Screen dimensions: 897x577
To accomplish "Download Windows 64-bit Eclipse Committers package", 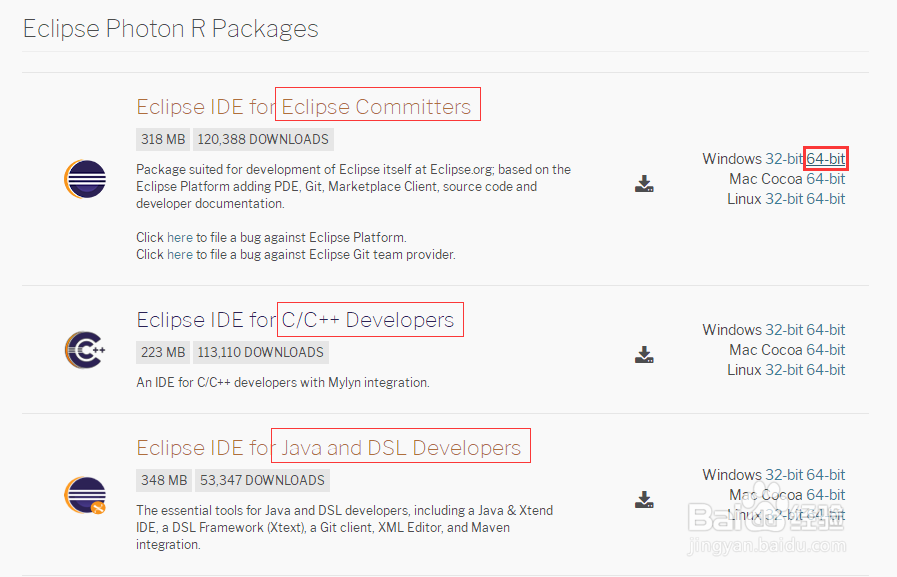I will 826,159.
